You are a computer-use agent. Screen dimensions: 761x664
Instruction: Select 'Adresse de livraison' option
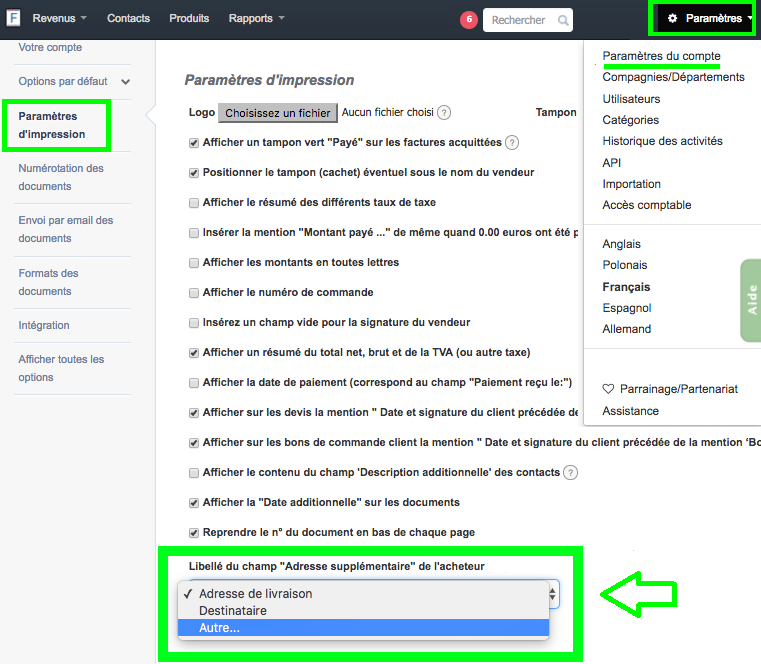point(363,594)
